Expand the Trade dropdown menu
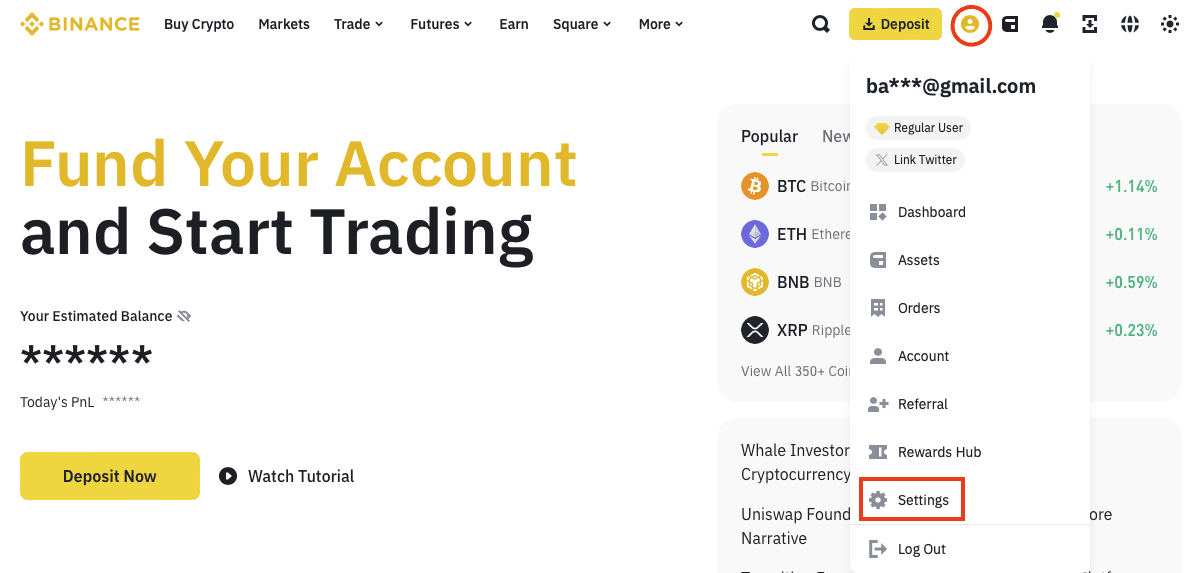Screen dimensions: 1189x573 (x=358, y=24)
